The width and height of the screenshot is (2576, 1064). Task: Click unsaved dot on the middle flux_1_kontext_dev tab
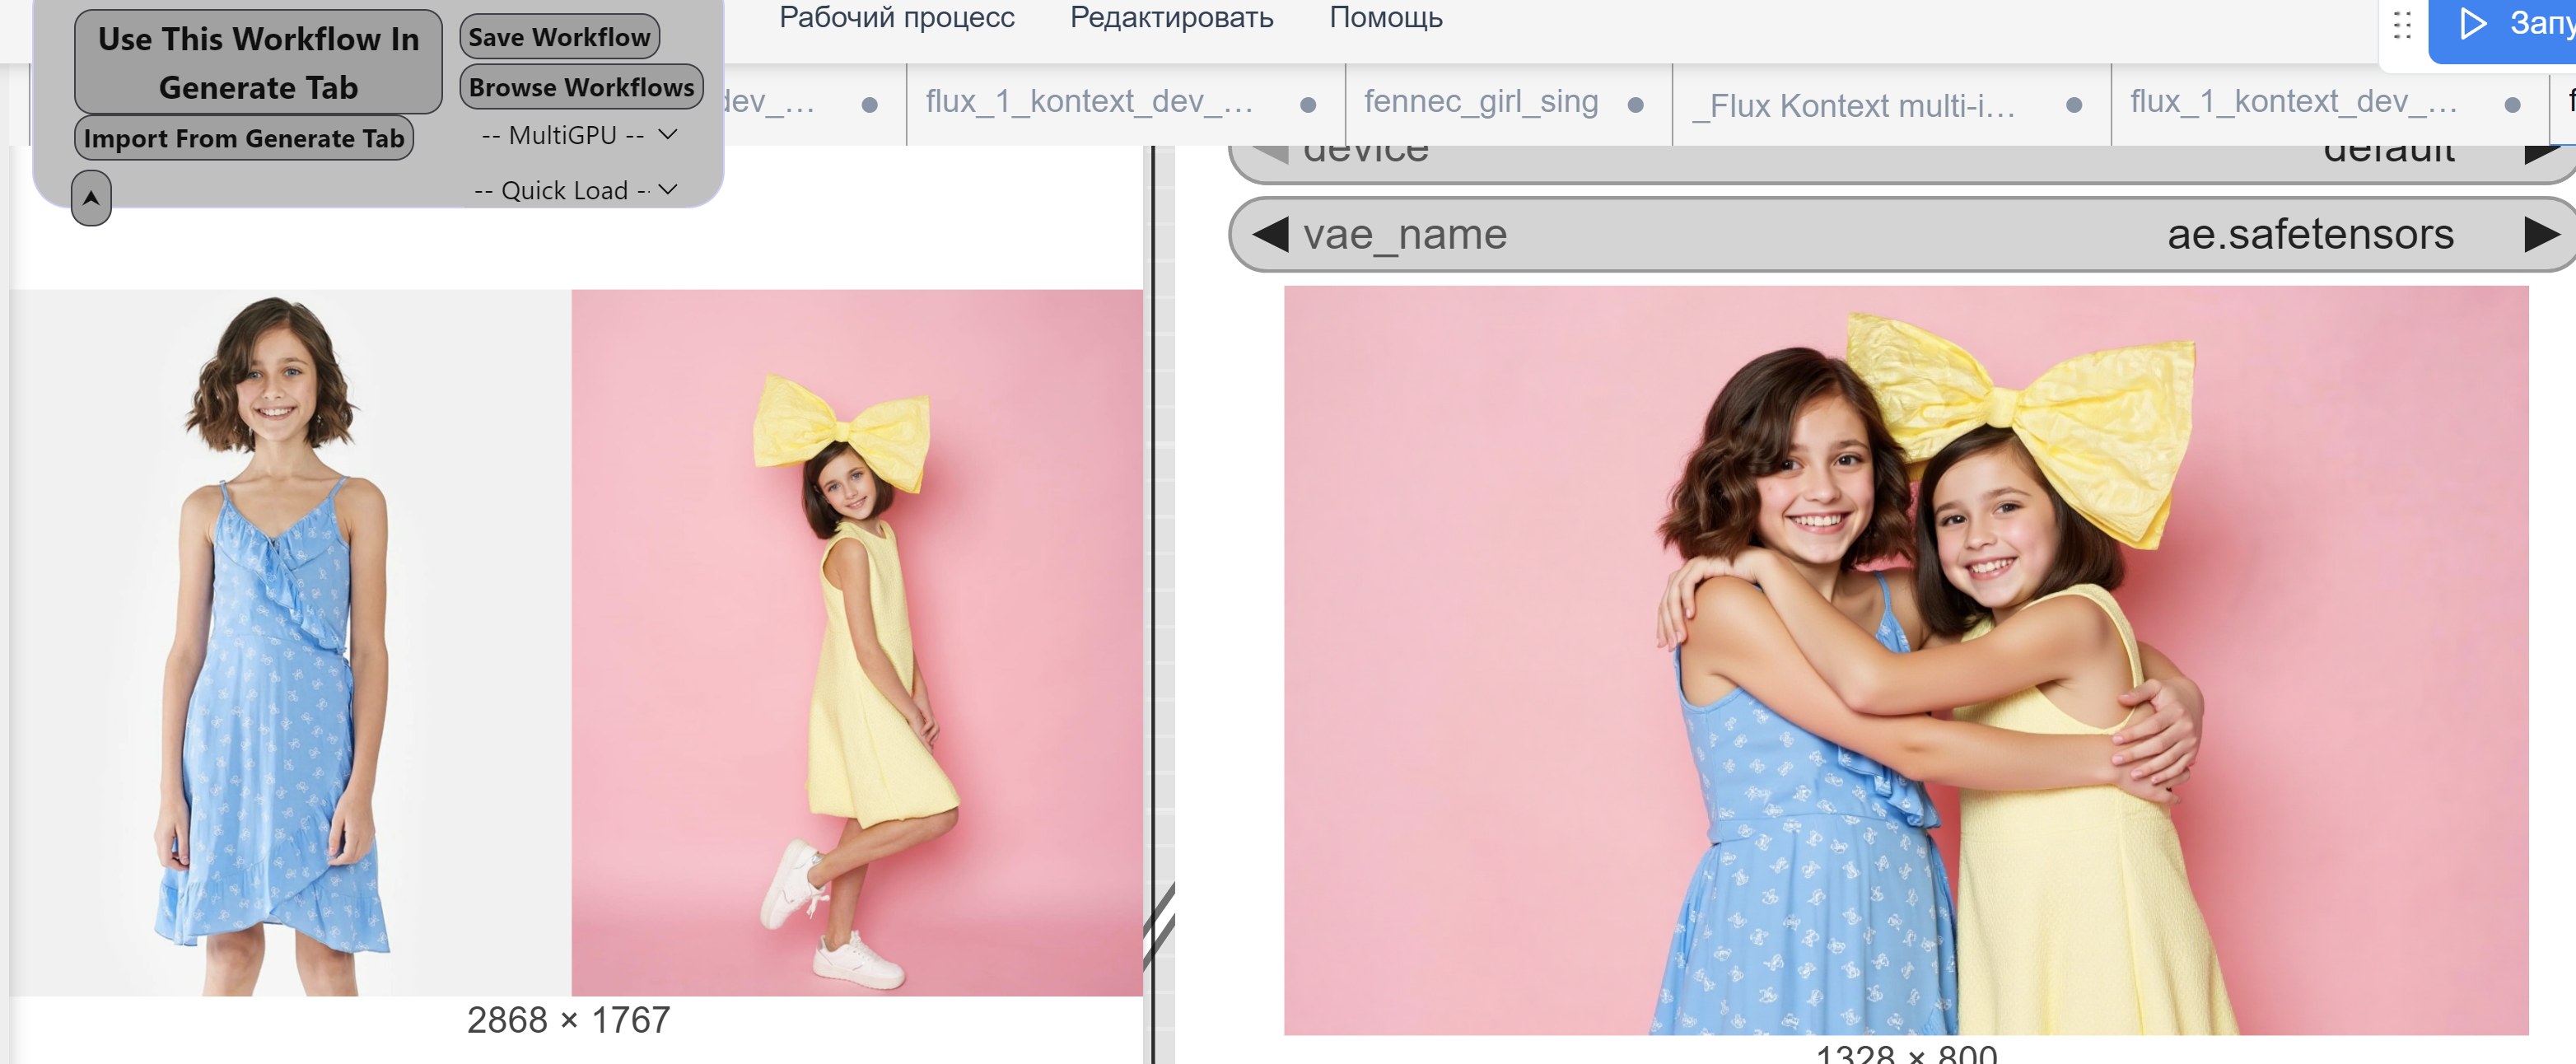click(x=1308, y=105)
